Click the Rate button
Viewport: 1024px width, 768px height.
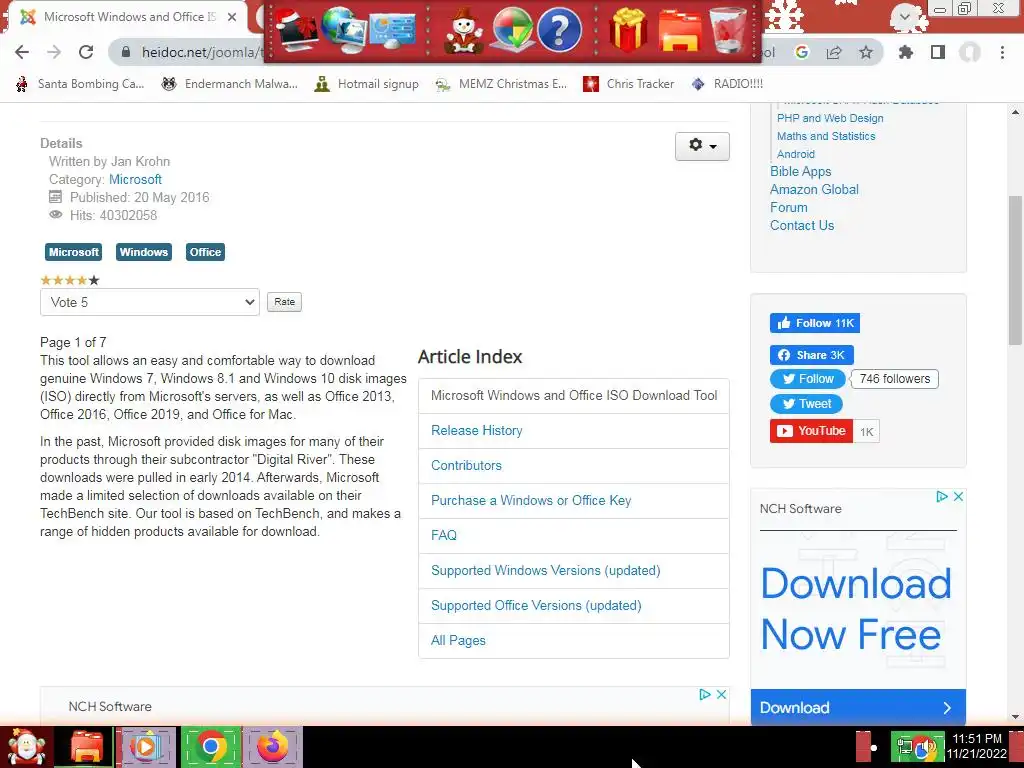[x=285, y=302]
